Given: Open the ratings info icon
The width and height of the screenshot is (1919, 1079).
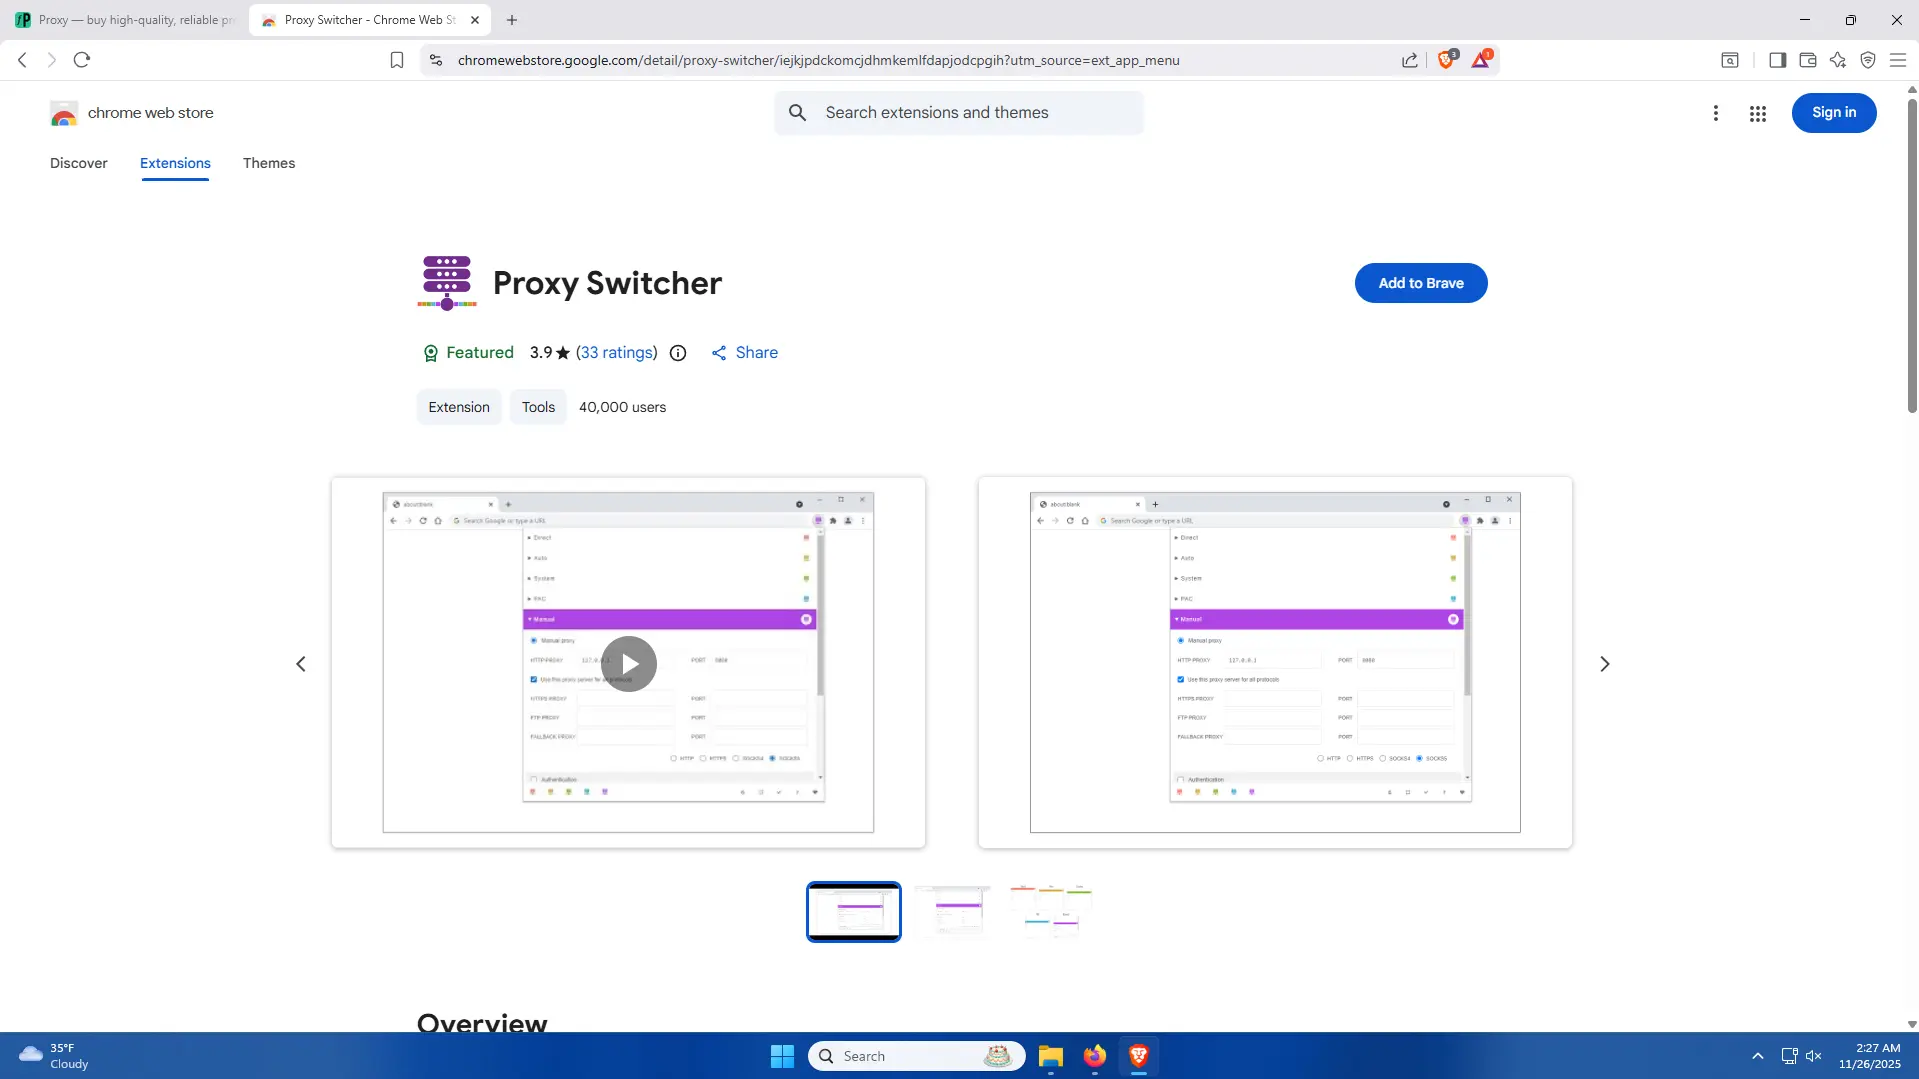Looking at the screenshot, I should pyautogui.click(x=677, y=353).
